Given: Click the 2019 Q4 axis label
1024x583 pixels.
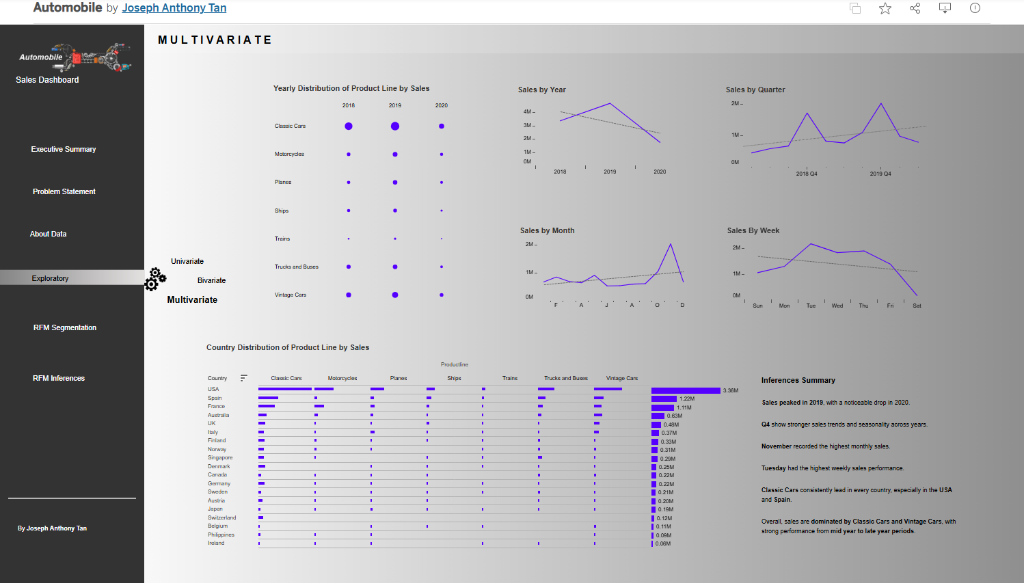Looking at the screenshot, I should 880,174.
